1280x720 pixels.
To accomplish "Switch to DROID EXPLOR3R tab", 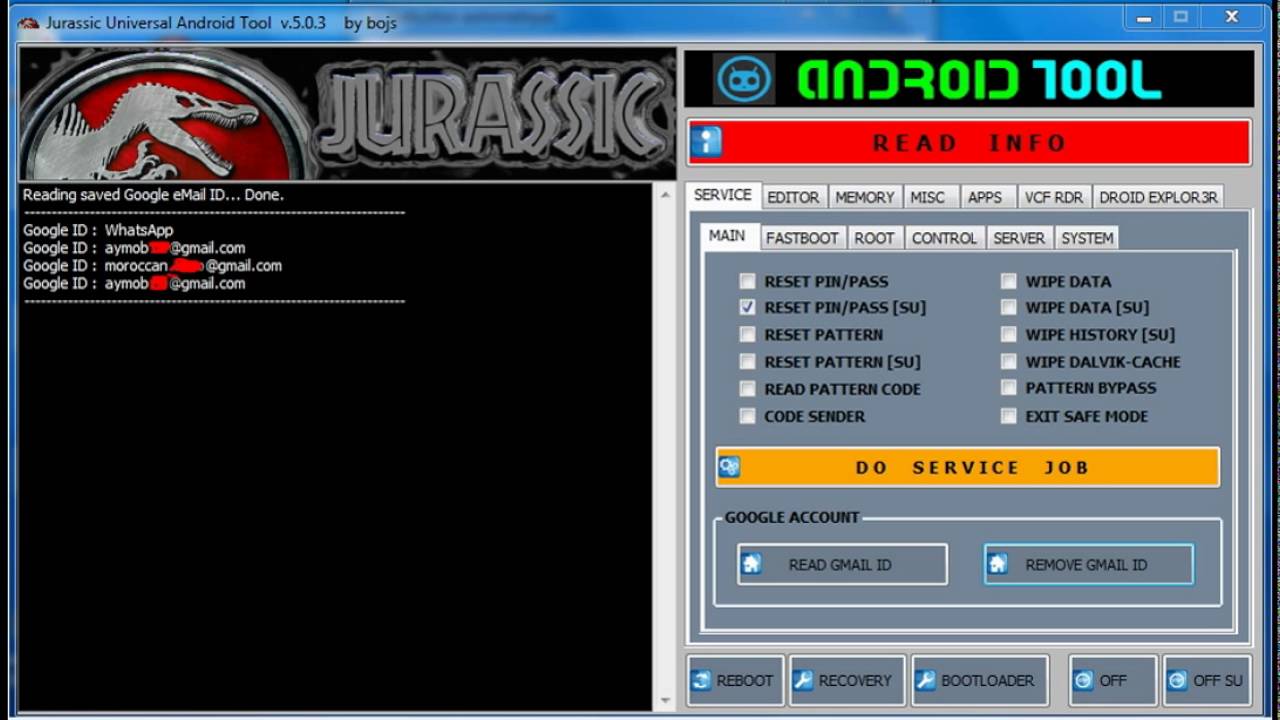I will coord(1158,197).
